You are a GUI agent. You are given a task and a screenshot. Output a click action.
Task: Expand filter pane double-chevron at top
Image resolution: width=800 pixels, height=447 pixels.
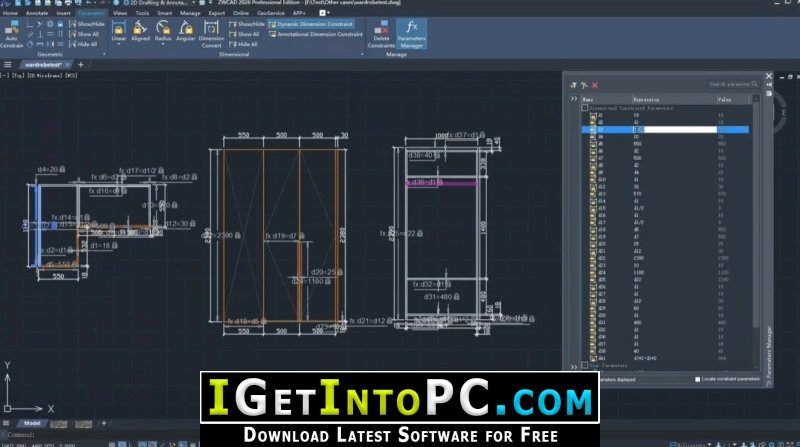click(574, 99)
